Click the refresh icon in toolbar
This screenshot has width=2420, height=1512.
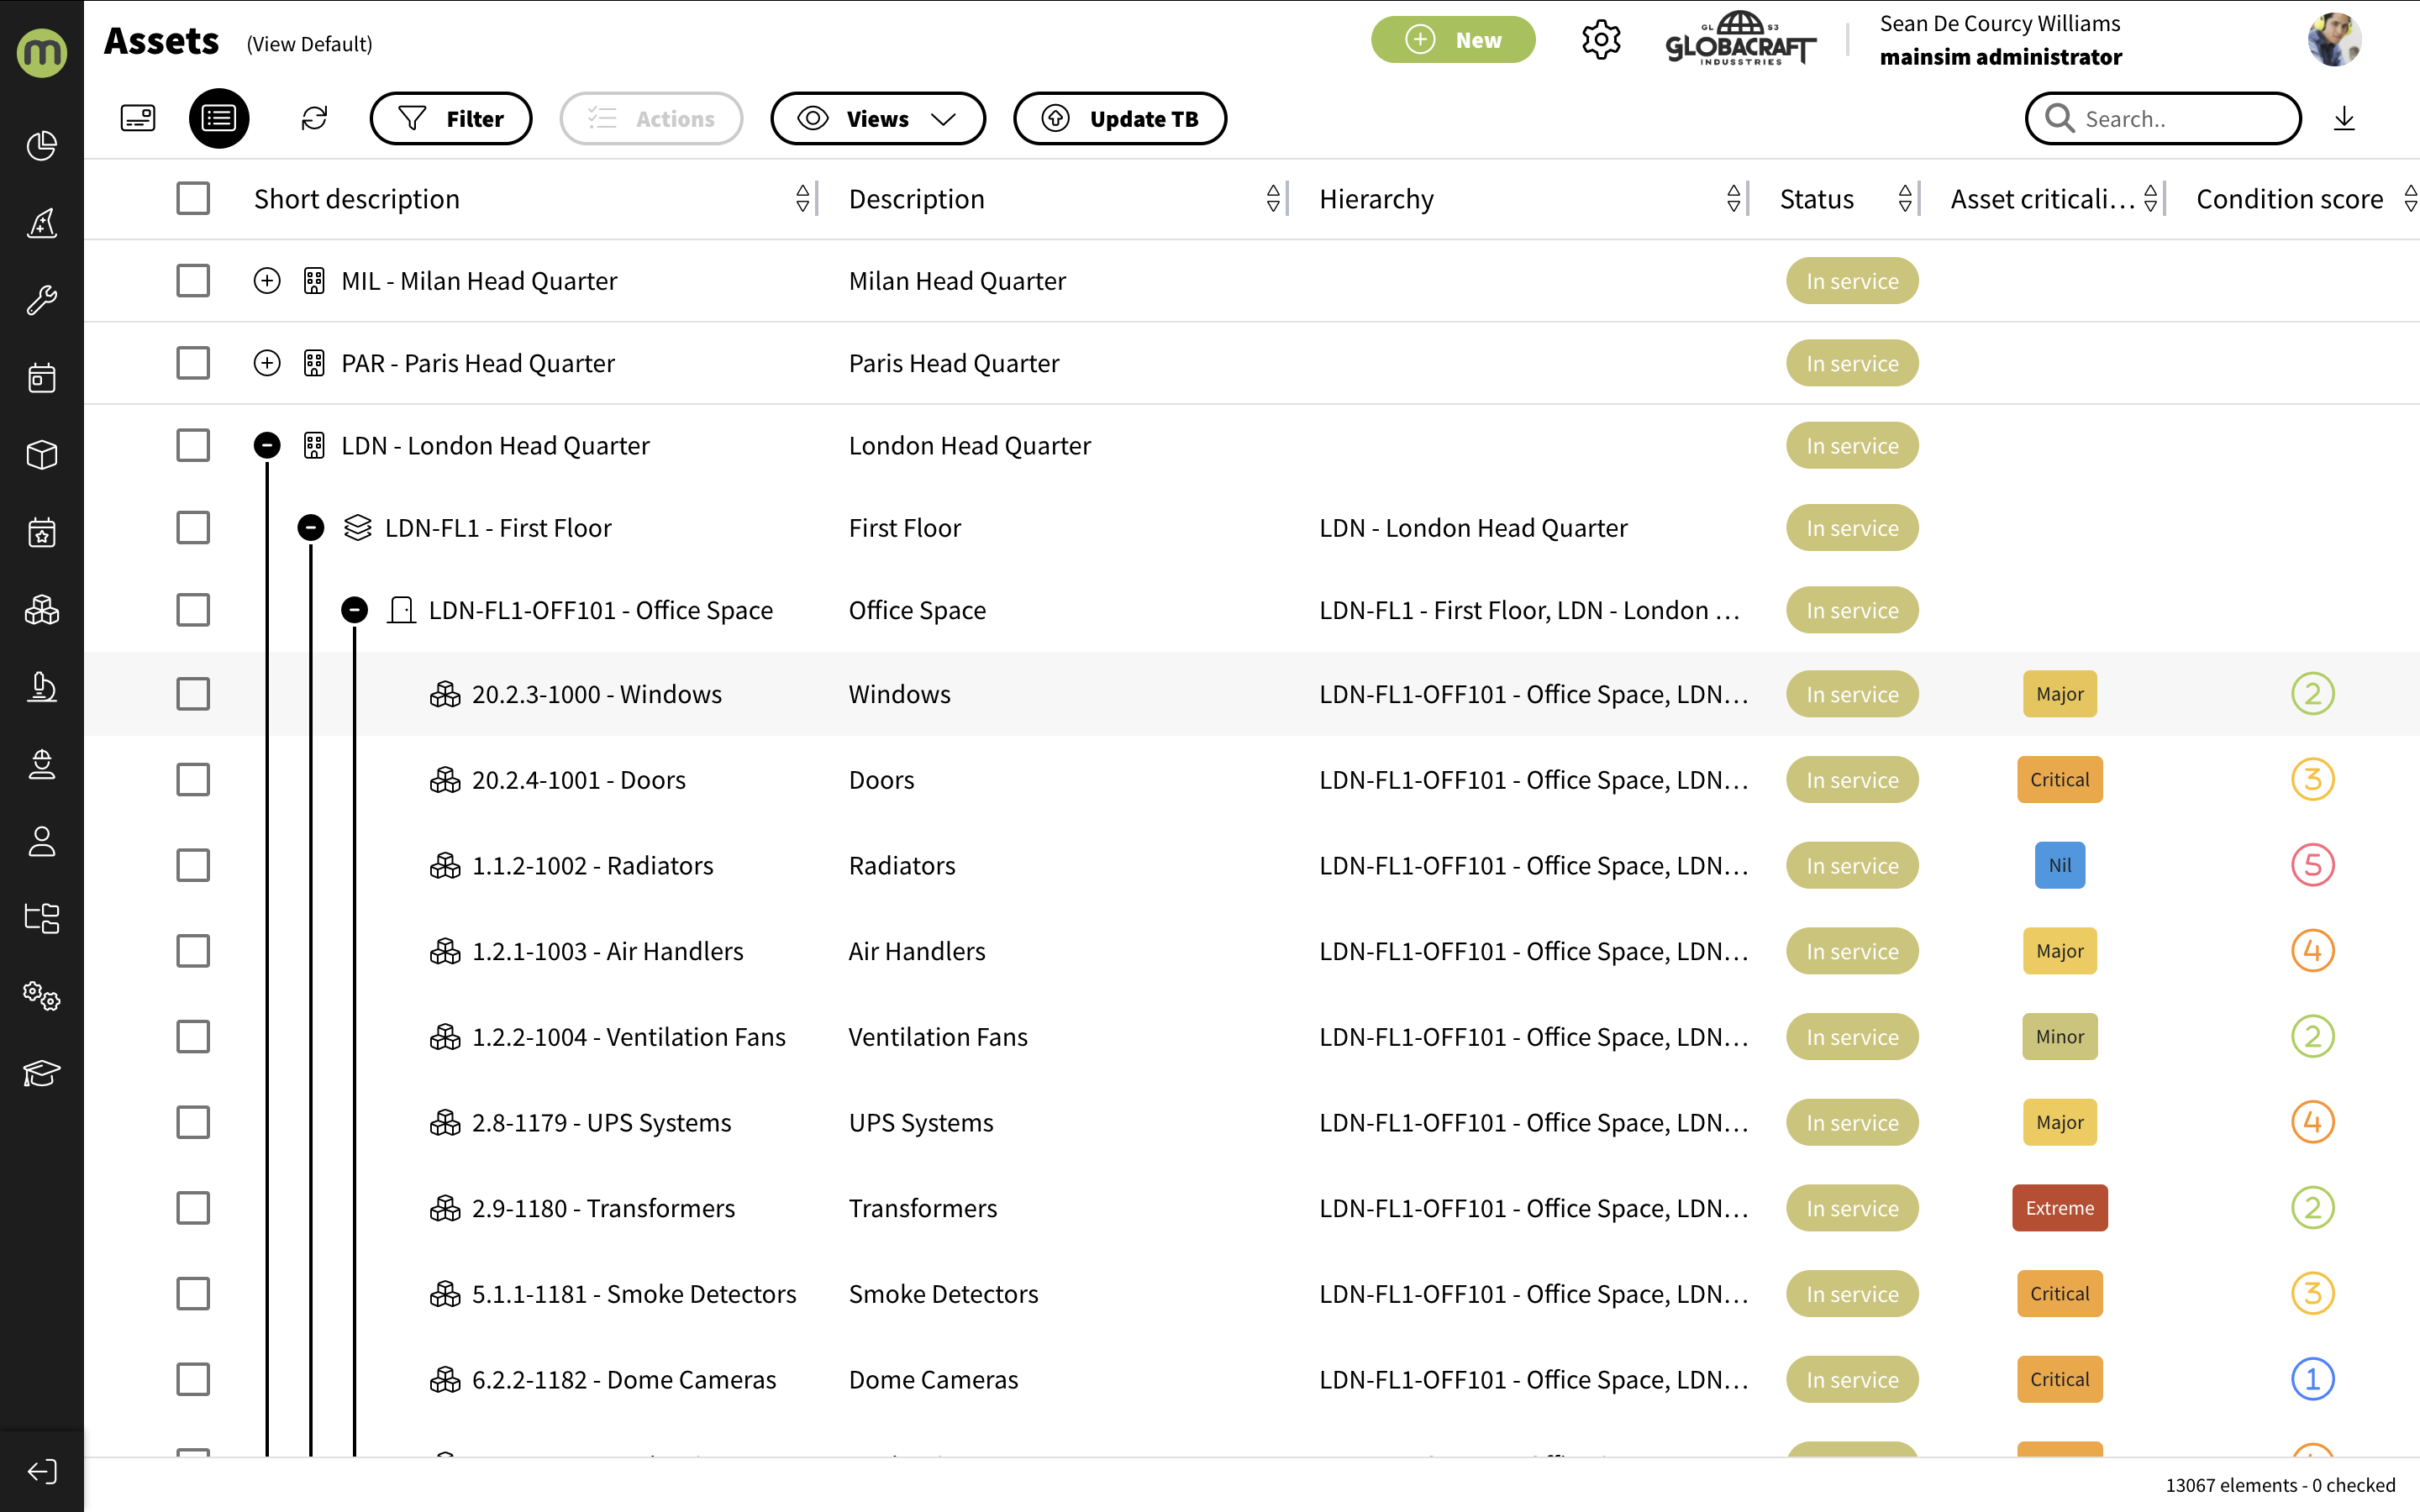click(314, 119)
